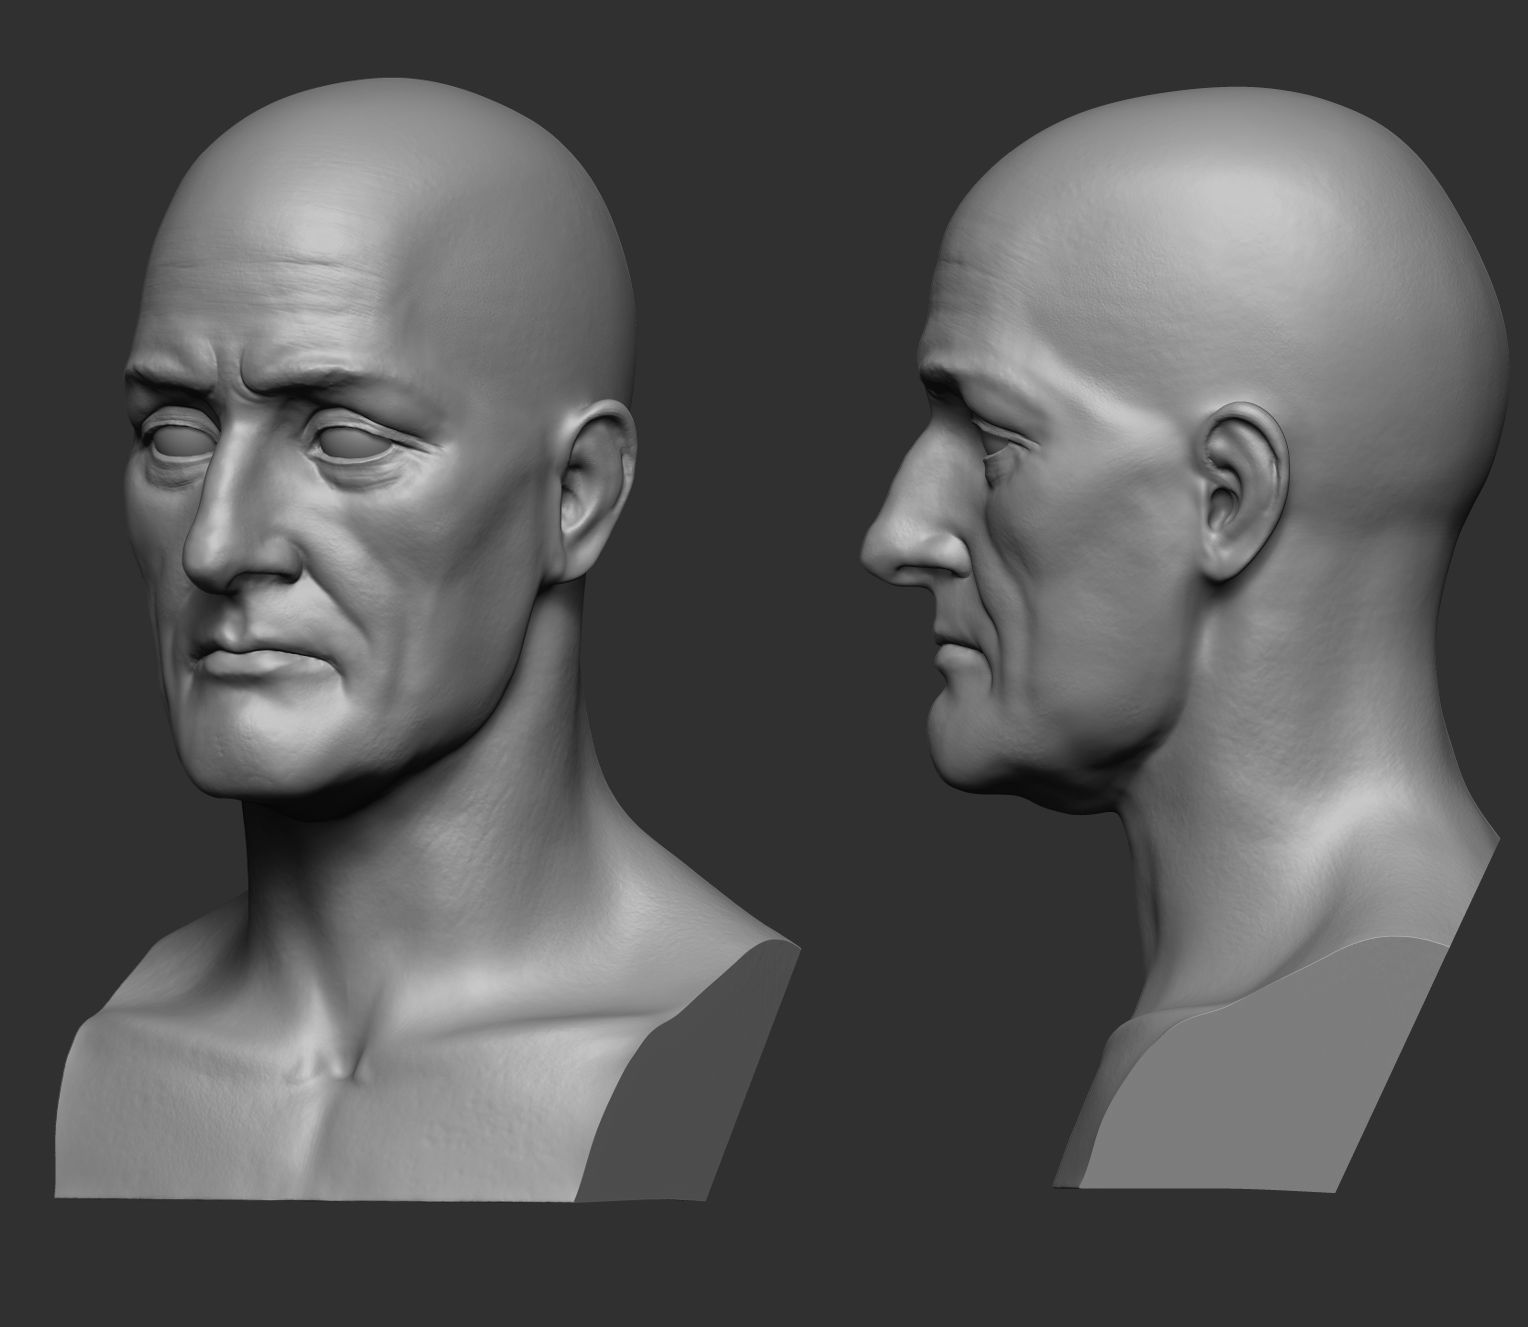This screenshot has width=1528, height=1327.
Task: Select the side profile head sculpt
Action: [x=1185, y=640]
